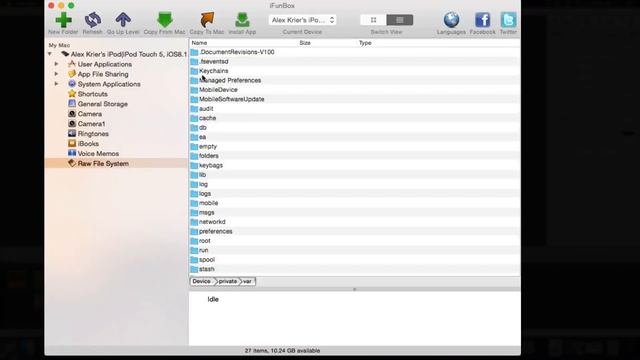
Task: Click the Copy From Mac icon
Action: coord(164,20)
